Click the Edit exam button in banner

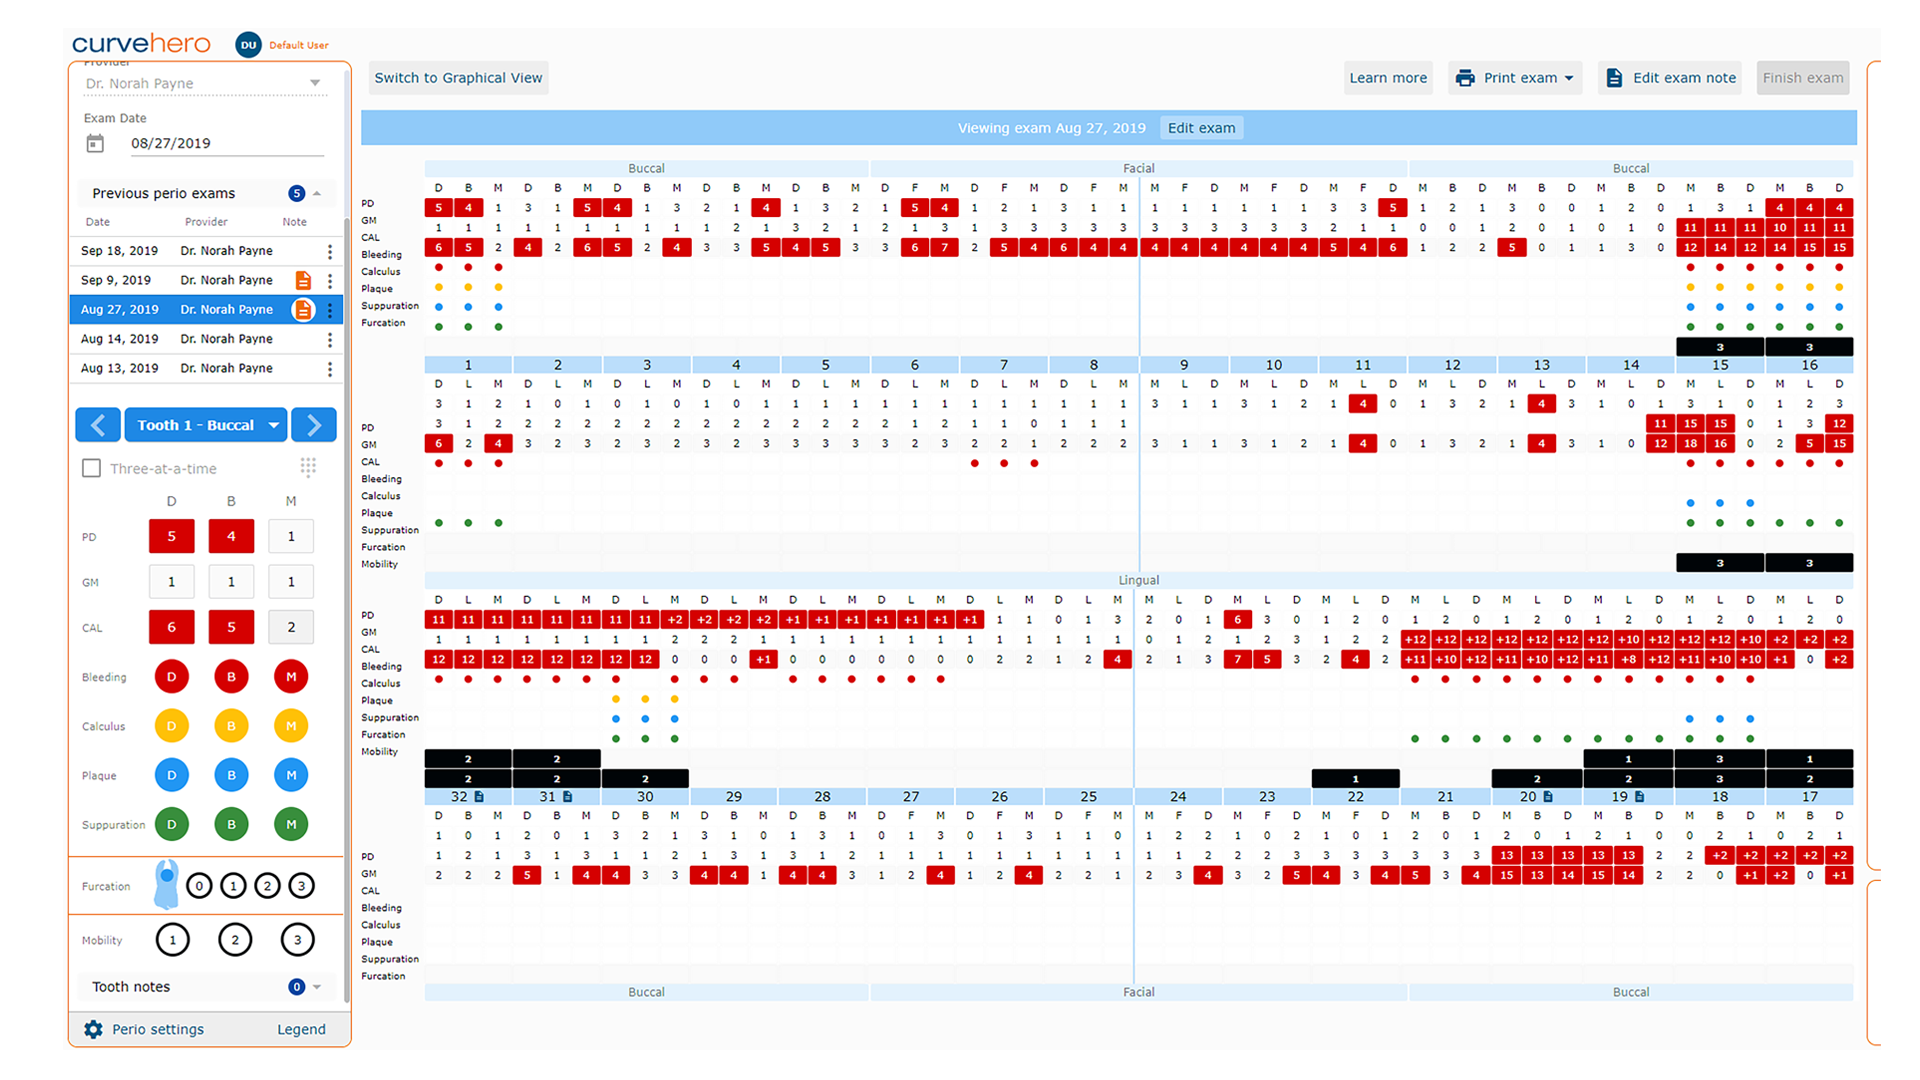click(1201, 128)
